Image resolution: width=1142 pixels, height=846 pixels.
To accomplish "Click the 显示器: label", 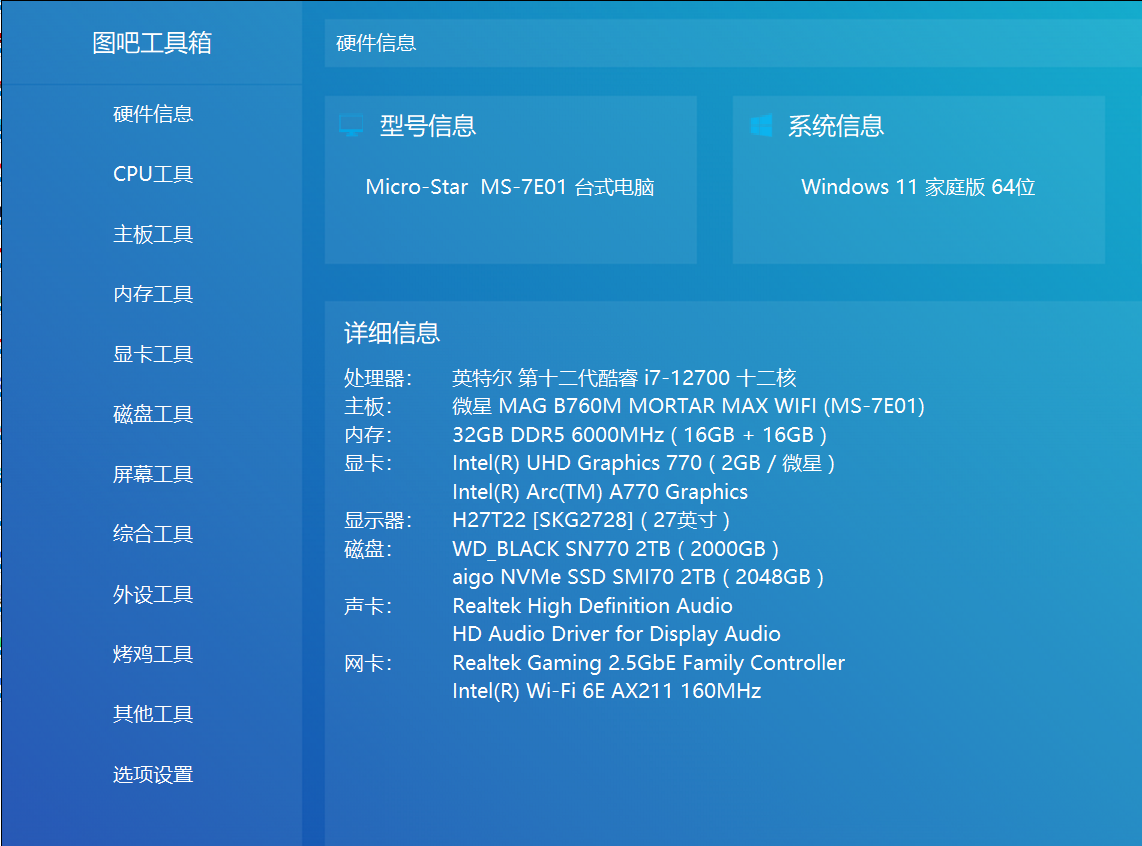I will pos(378,521).
